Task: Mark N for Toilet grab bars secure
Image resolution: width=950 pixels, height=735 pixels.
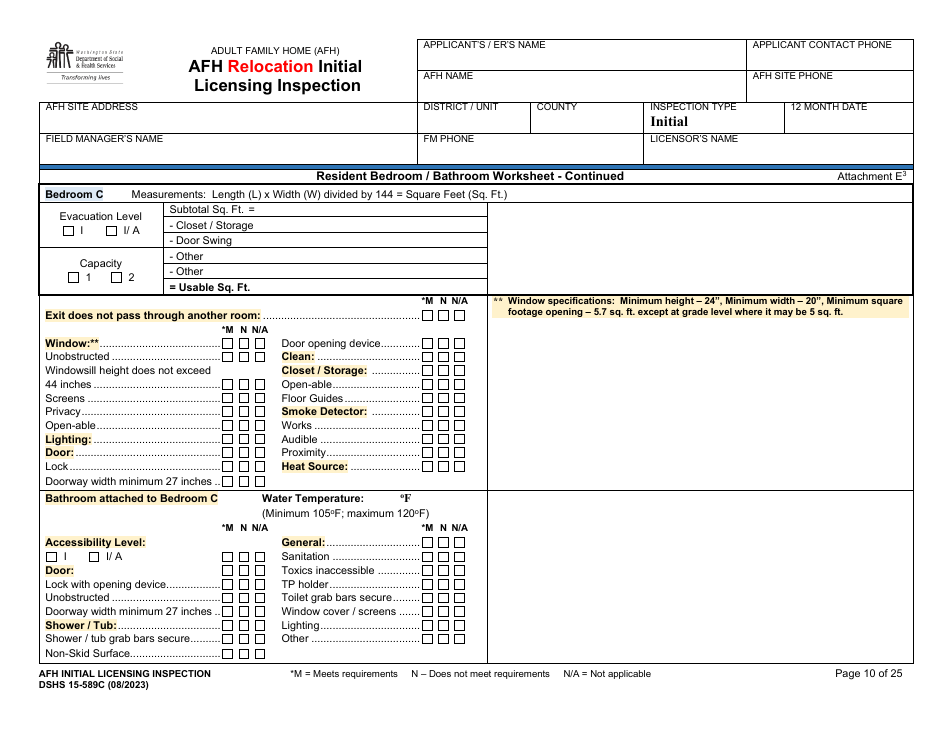Action: click(441, 598)
